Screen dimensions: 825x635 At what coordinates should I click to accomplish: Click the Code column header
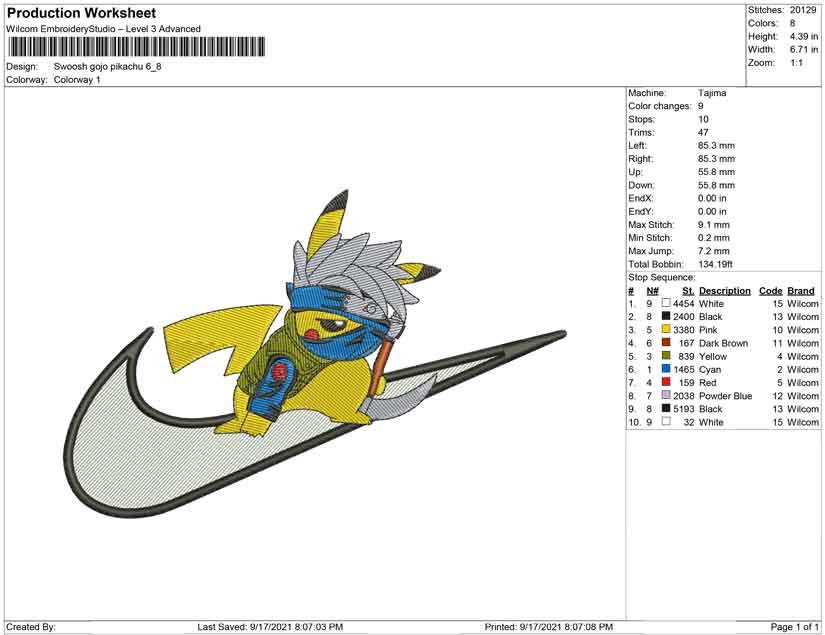click(x=770, y=291)
